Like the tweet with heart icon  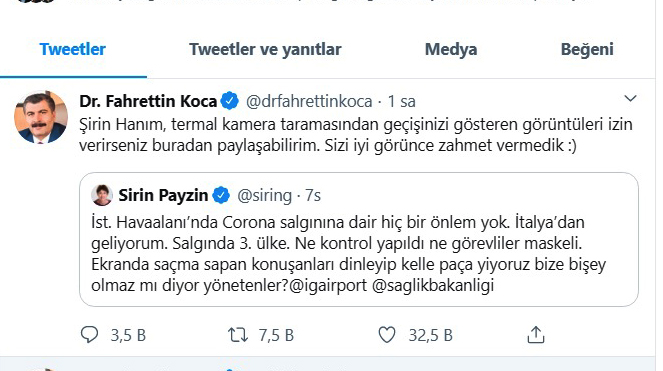coord(387,335)
